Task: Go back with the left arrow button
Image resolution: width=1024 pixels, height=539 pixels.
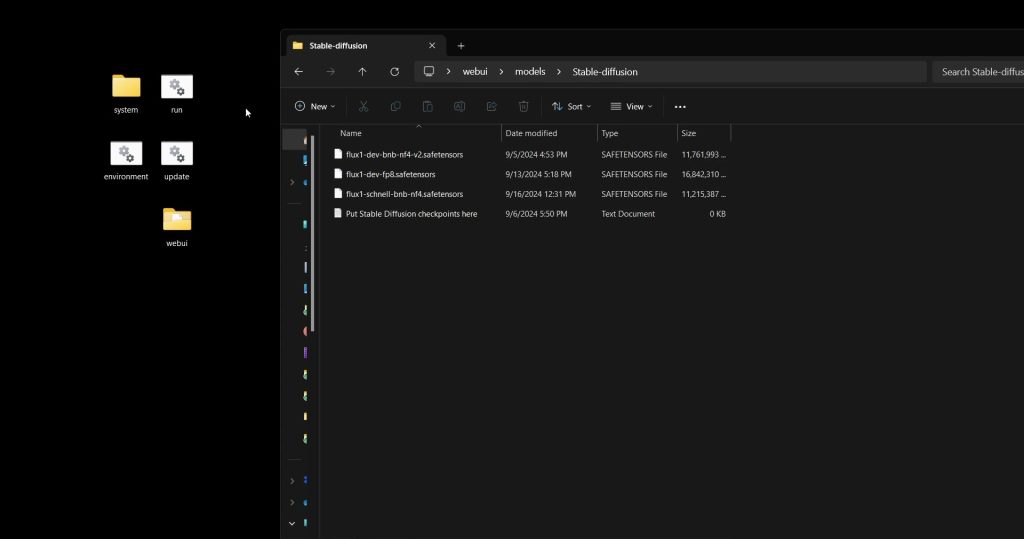Action: click(x=298, y=72)
